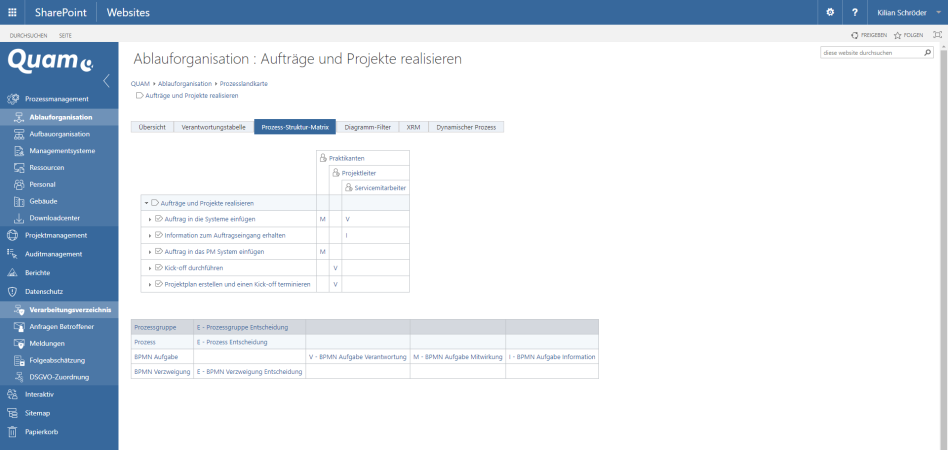Switch to the Verantwortungstabelle tab
Viewport: 948px width, 450px height.
click(x=213, y=127)
